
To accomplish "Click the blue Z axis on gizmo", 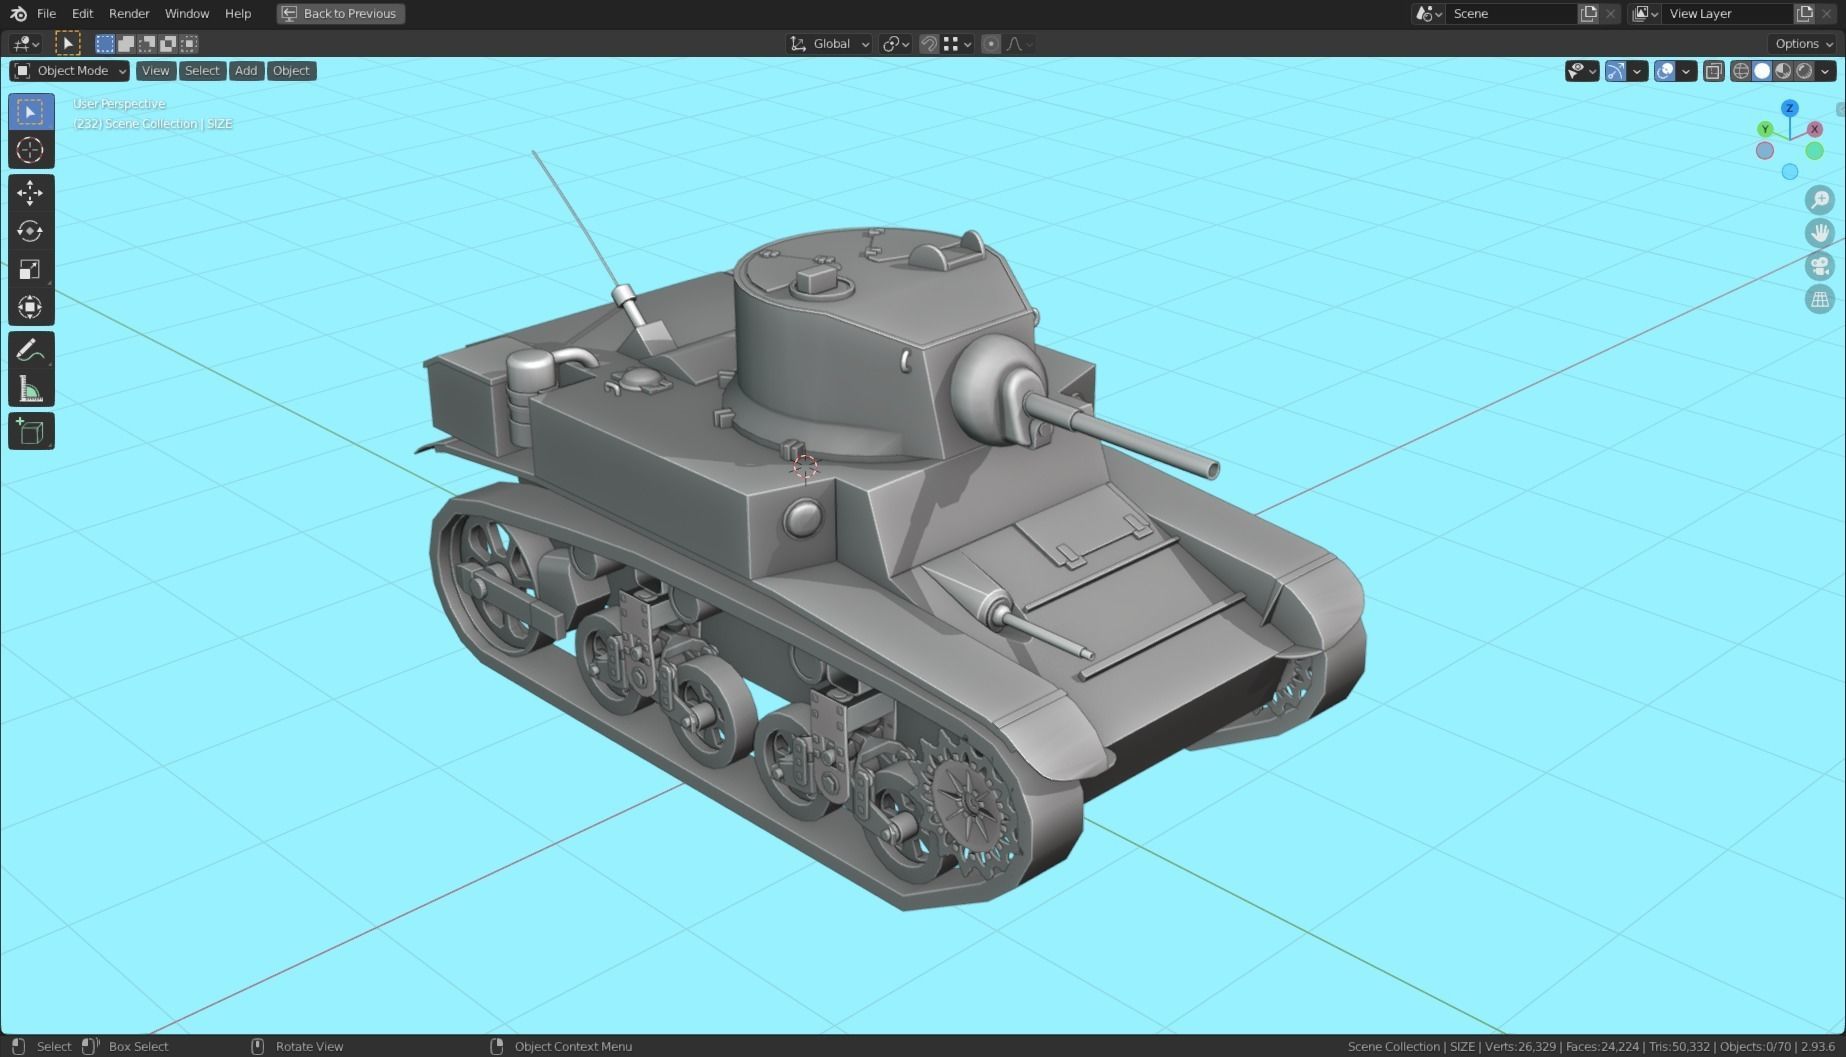I will 1790,108.
